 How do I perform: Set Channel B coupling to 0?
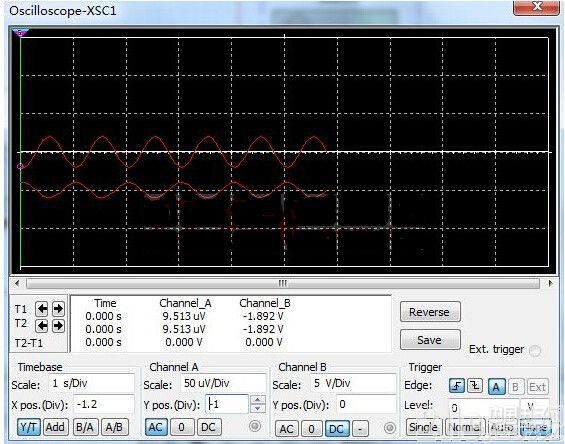pyautogui.click(x=312, y=429)
